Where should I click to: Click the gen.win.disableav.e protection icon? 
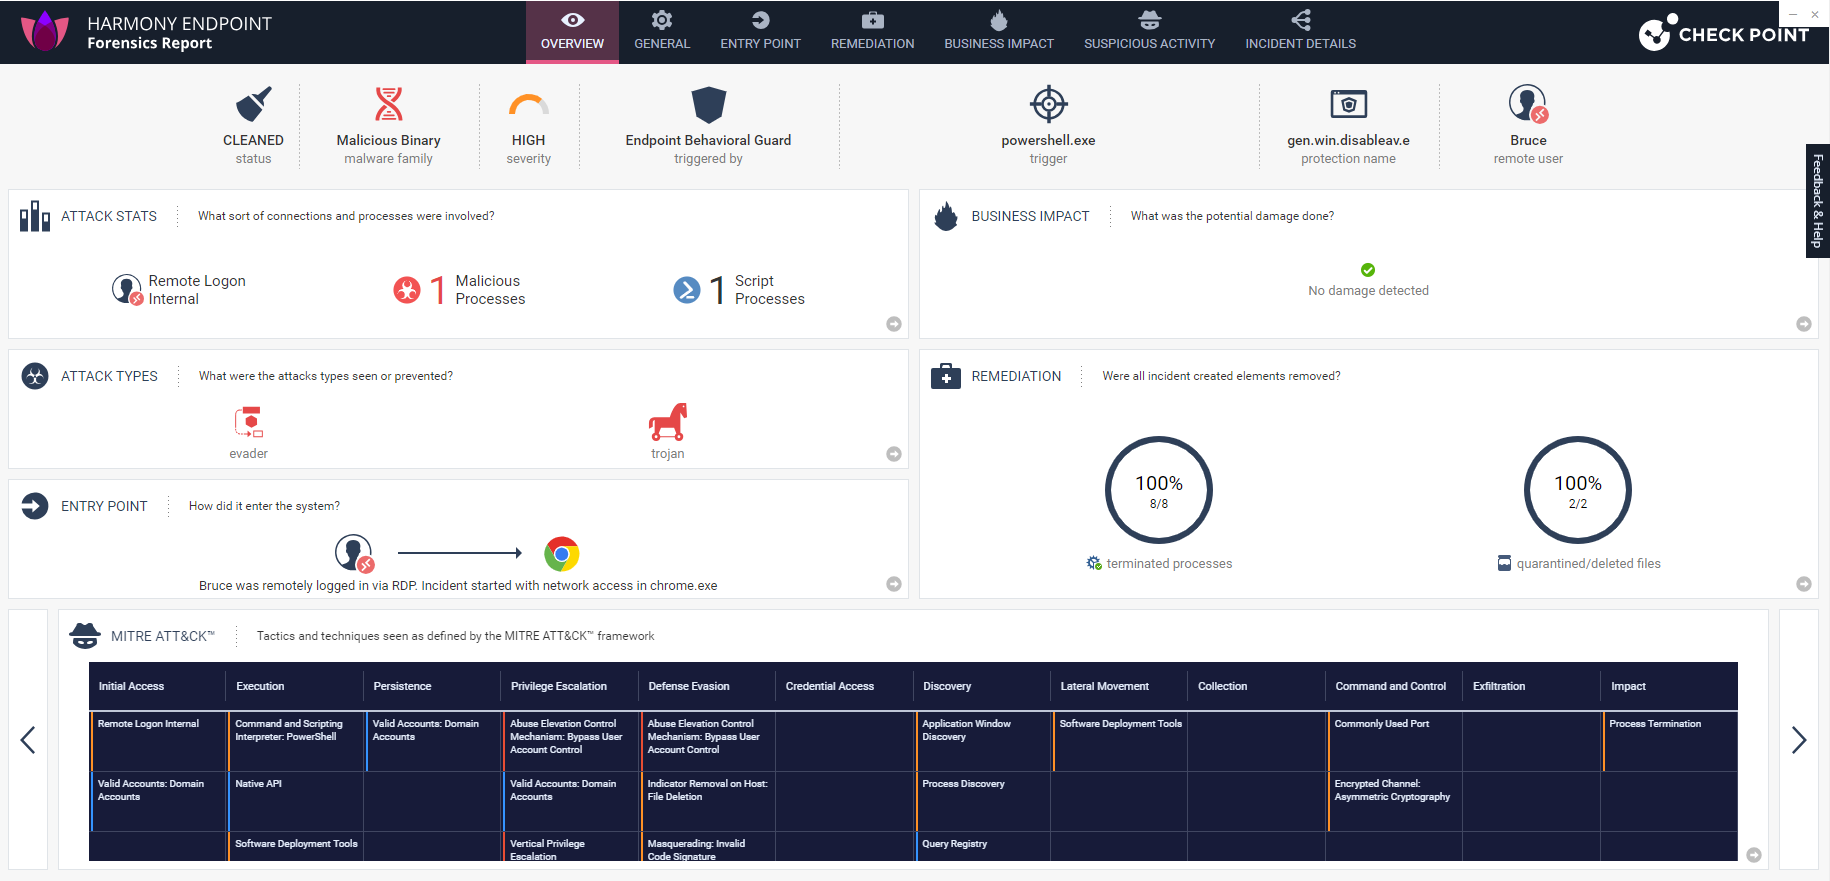coord(1348,104)
